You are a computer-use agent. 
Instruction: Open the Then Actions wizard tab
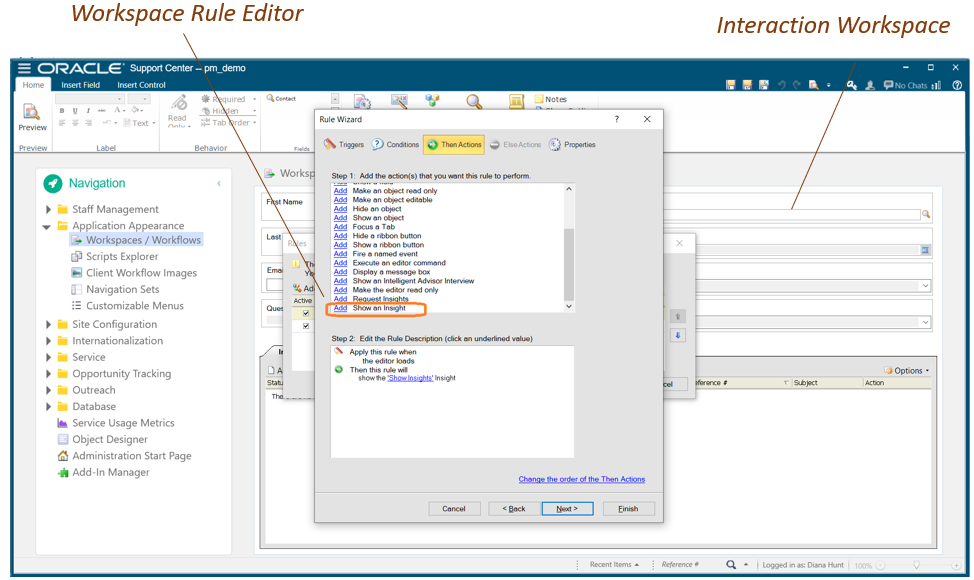coord(454,145)
